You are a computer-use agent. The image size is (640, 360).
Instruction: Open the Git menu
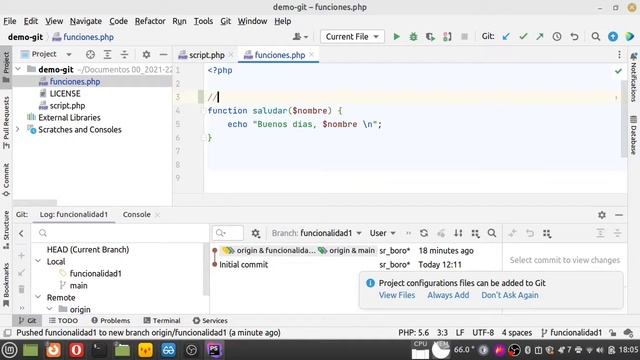click(x=226, y=21)
